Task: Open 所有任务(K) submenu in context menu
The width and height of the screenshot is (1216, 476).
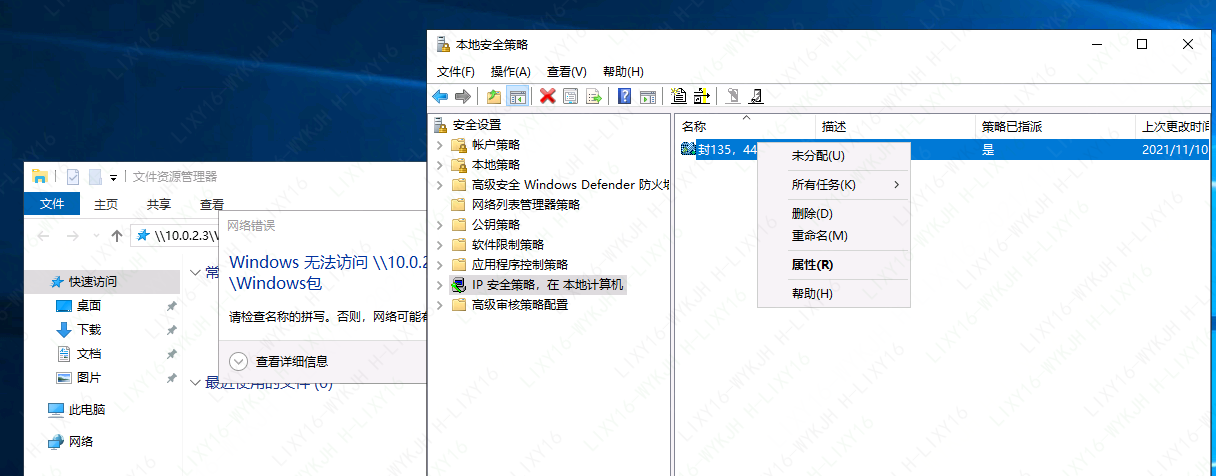Action: coord(835,185)
